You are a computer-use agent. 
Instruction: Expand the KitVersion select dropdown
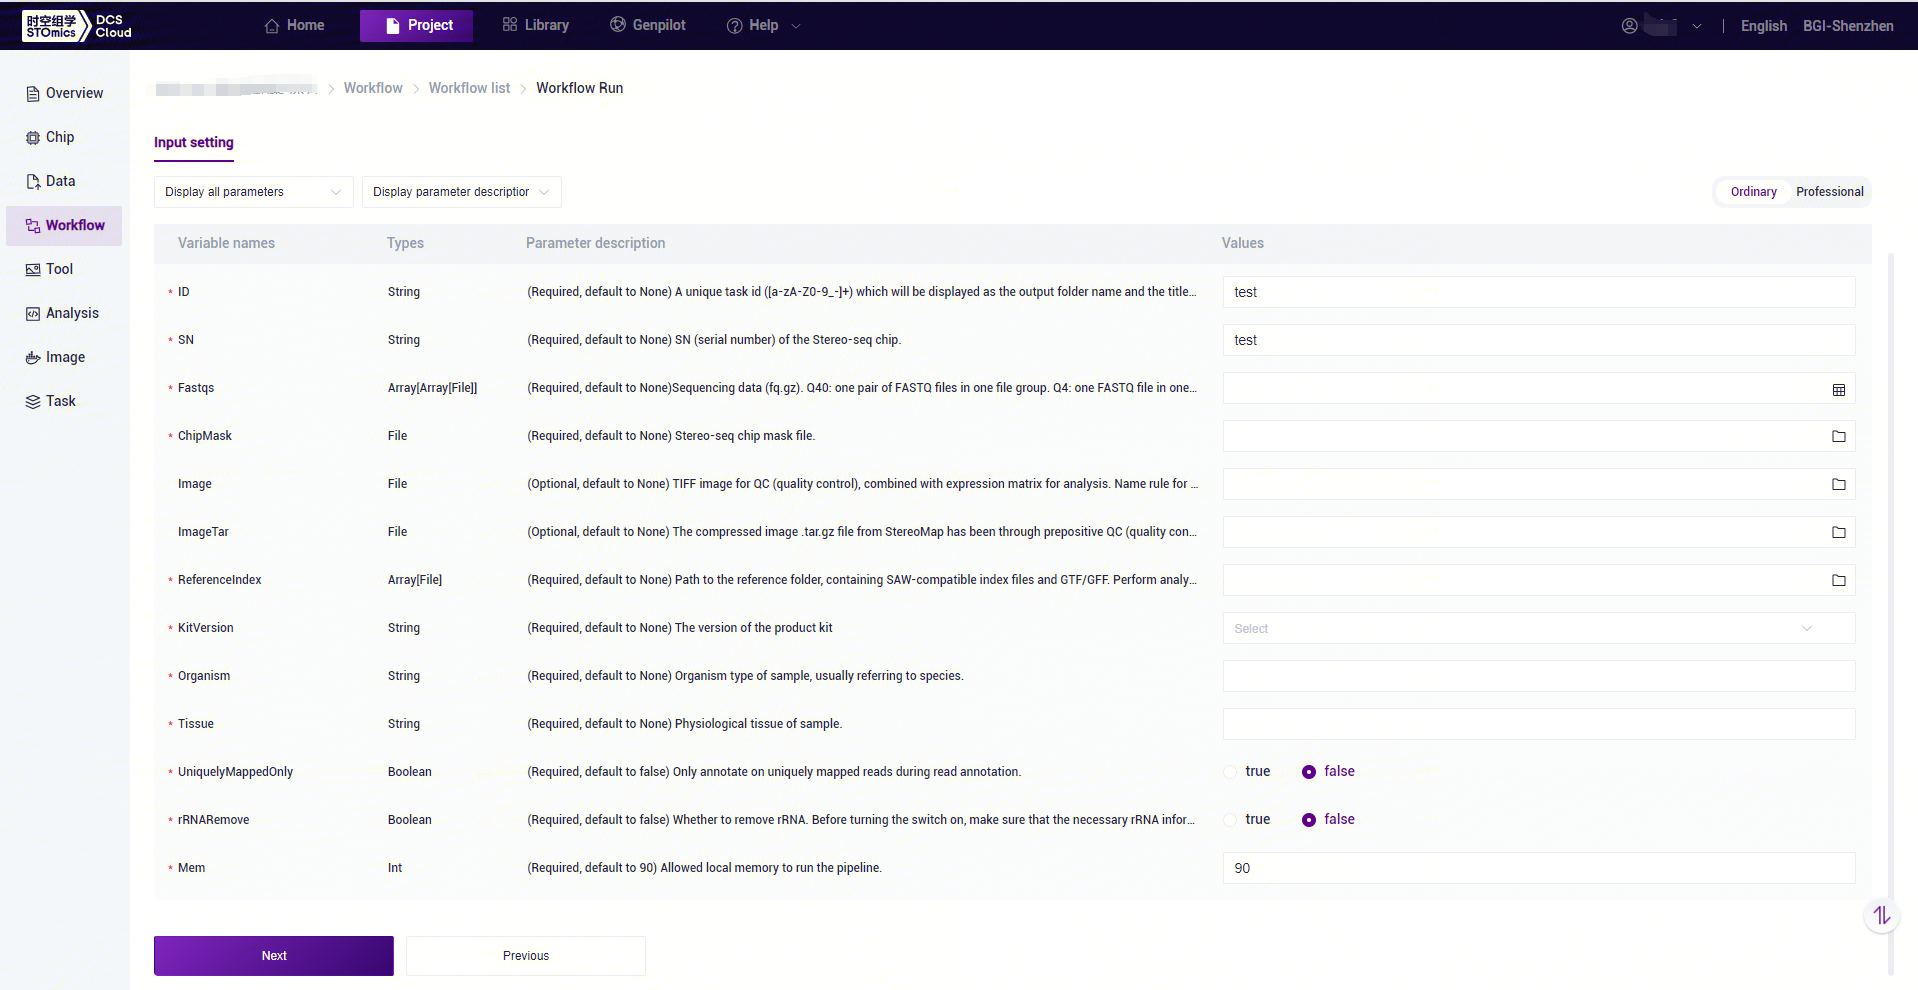click(x=1538, y=628)
